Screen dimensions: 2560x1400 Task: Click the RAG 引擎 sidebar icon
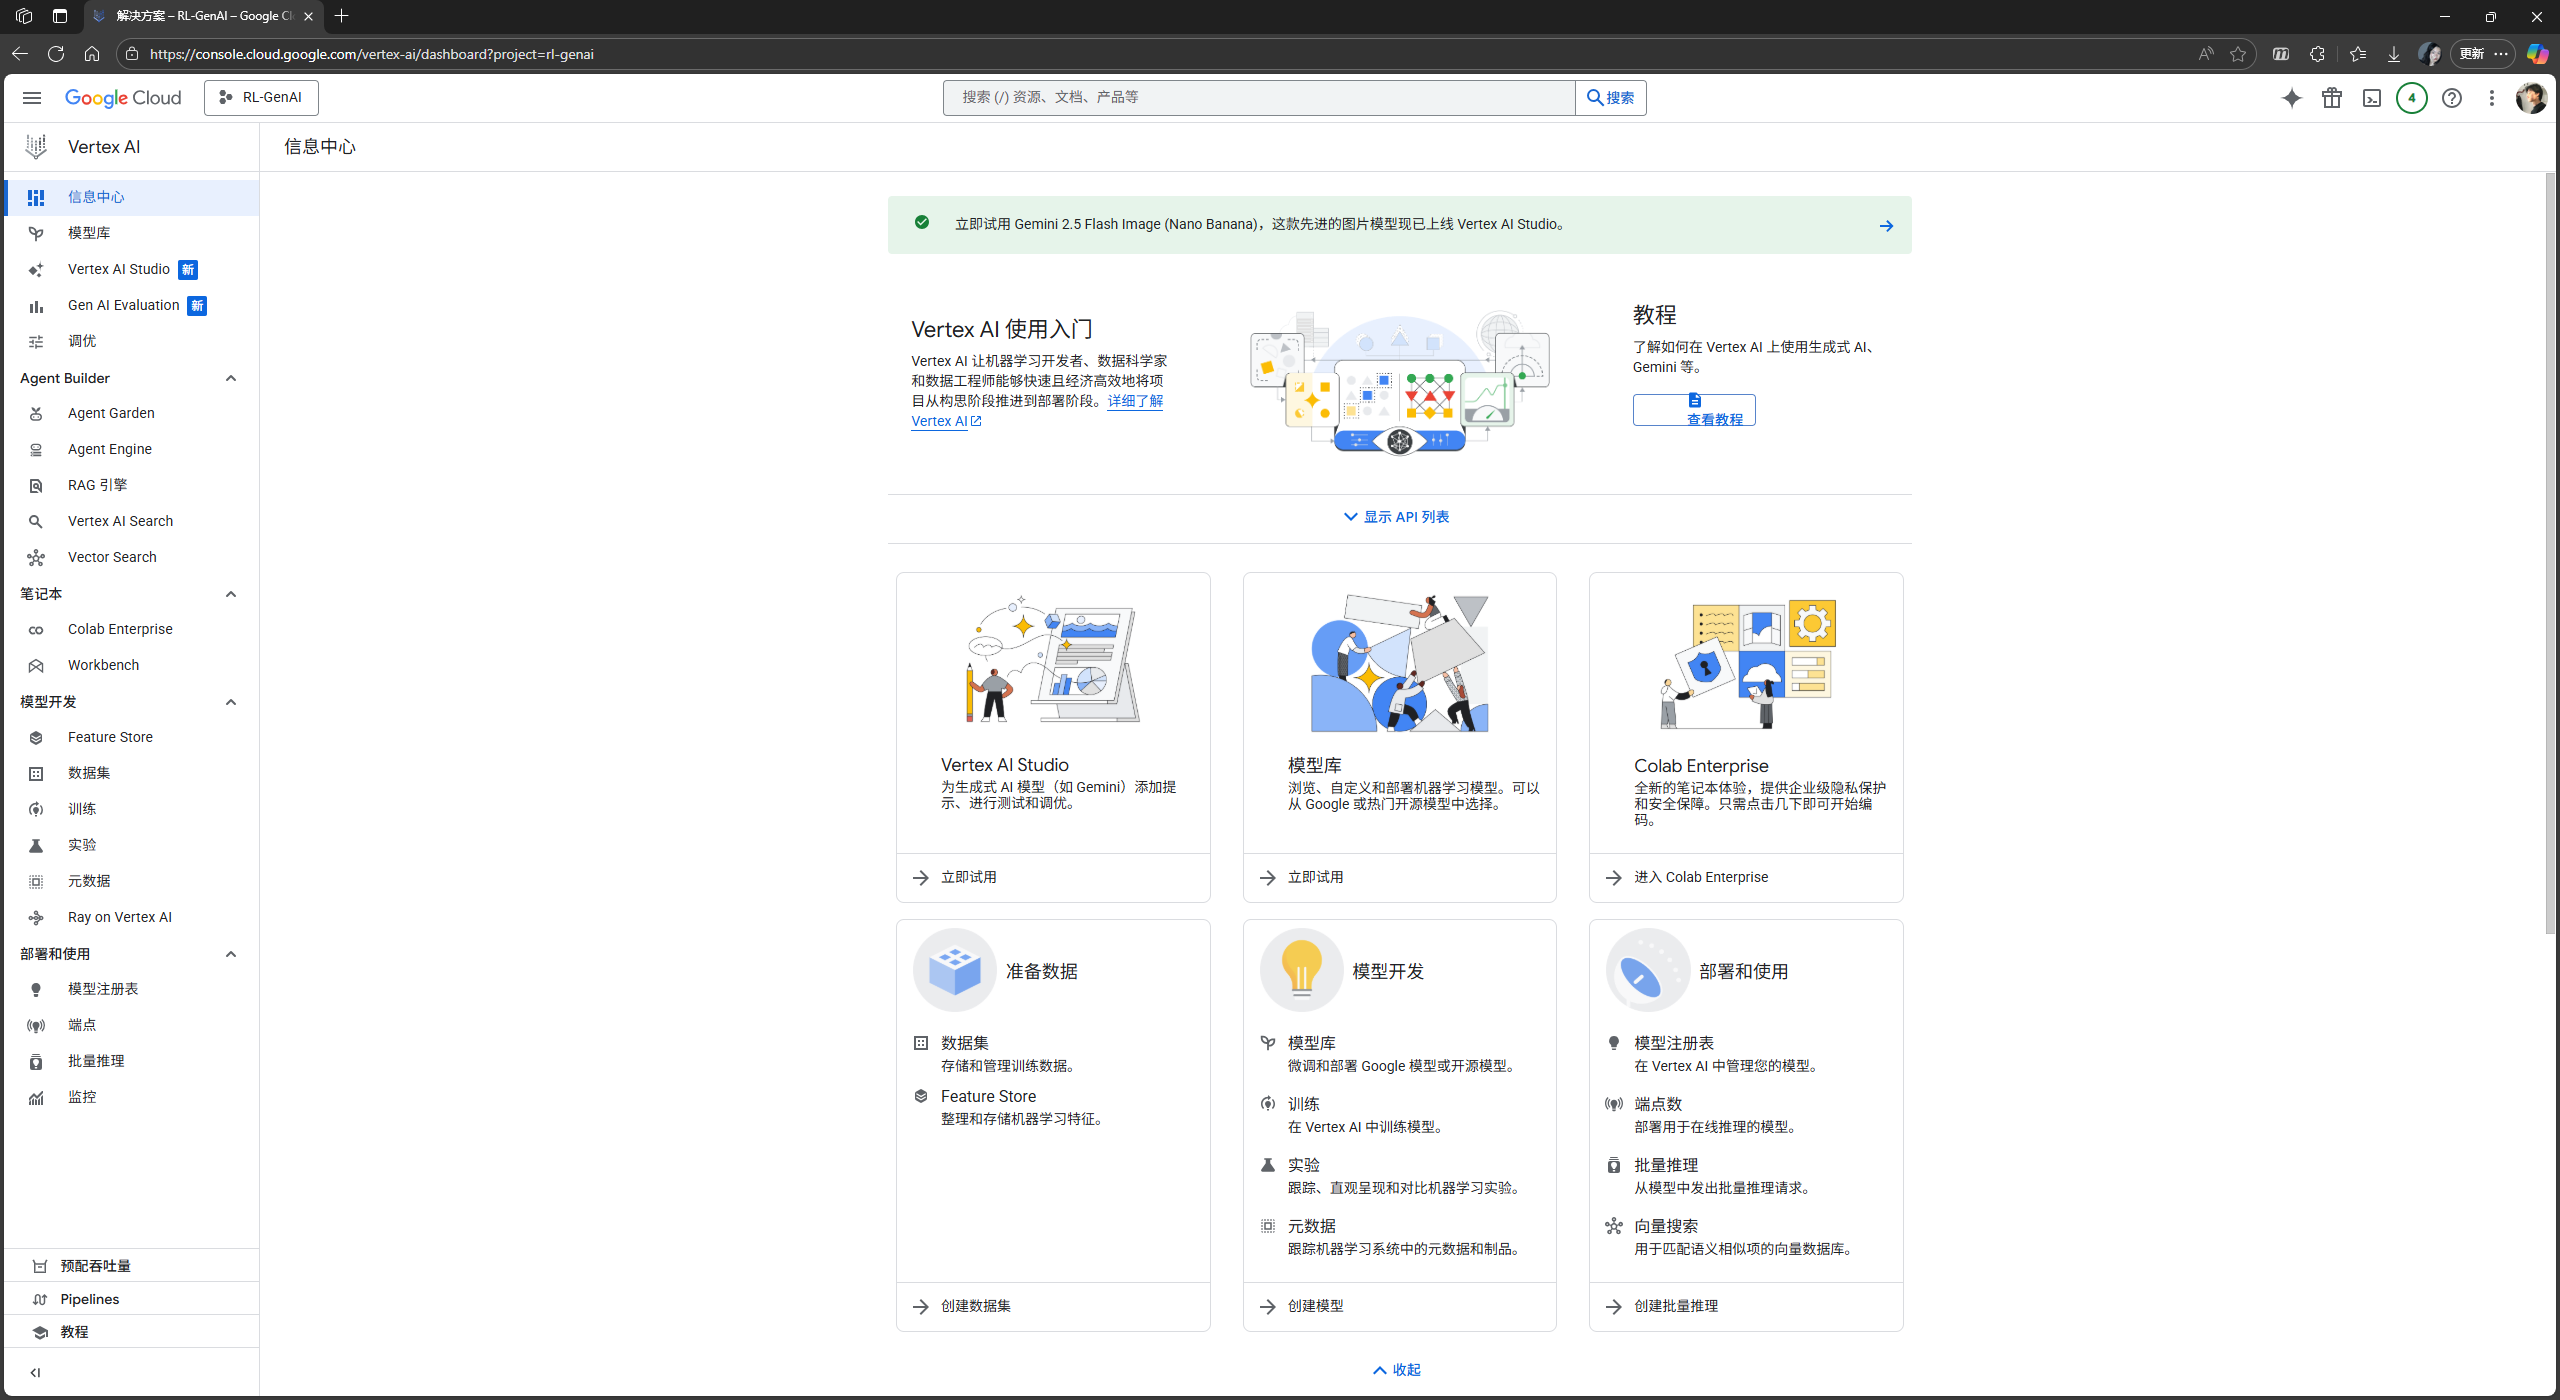(x=36, y=485)
